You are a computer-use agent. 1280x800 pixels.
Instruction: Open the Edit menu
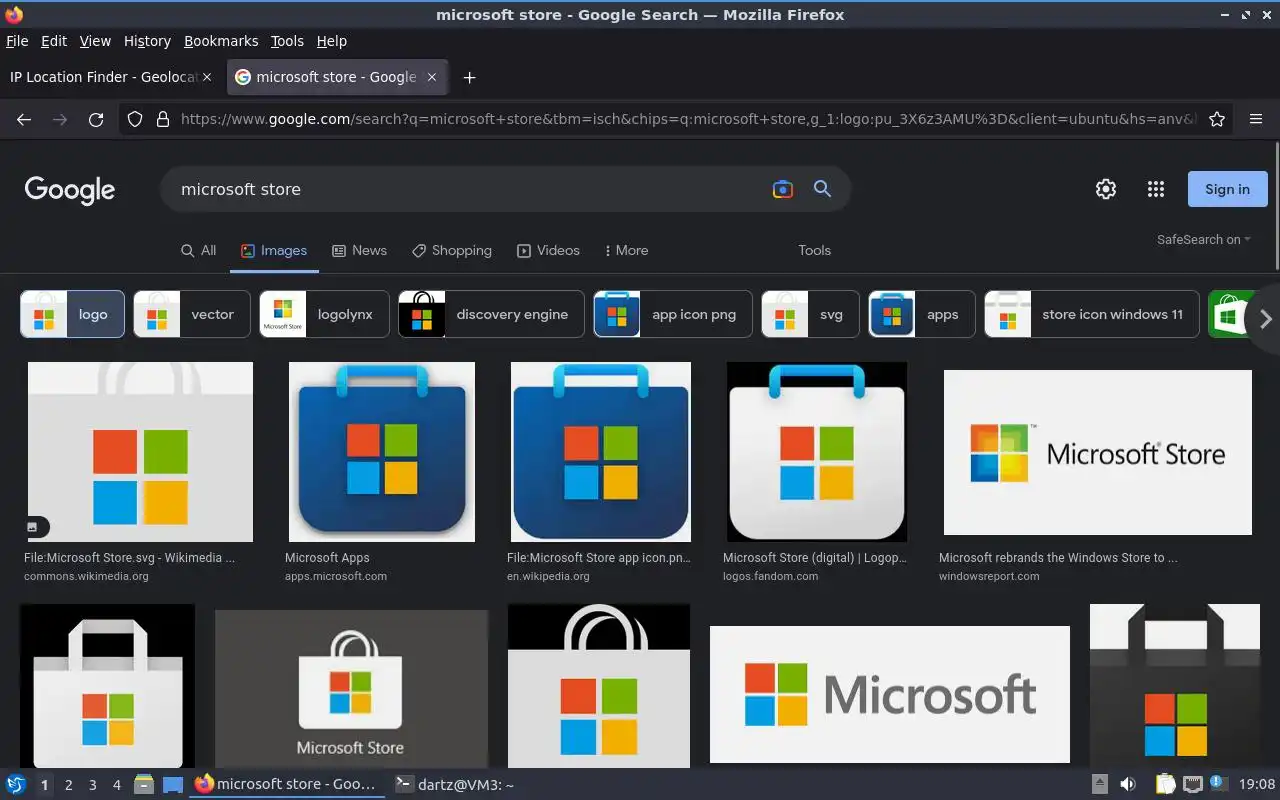pyautogui.click(x=54, y=41)
